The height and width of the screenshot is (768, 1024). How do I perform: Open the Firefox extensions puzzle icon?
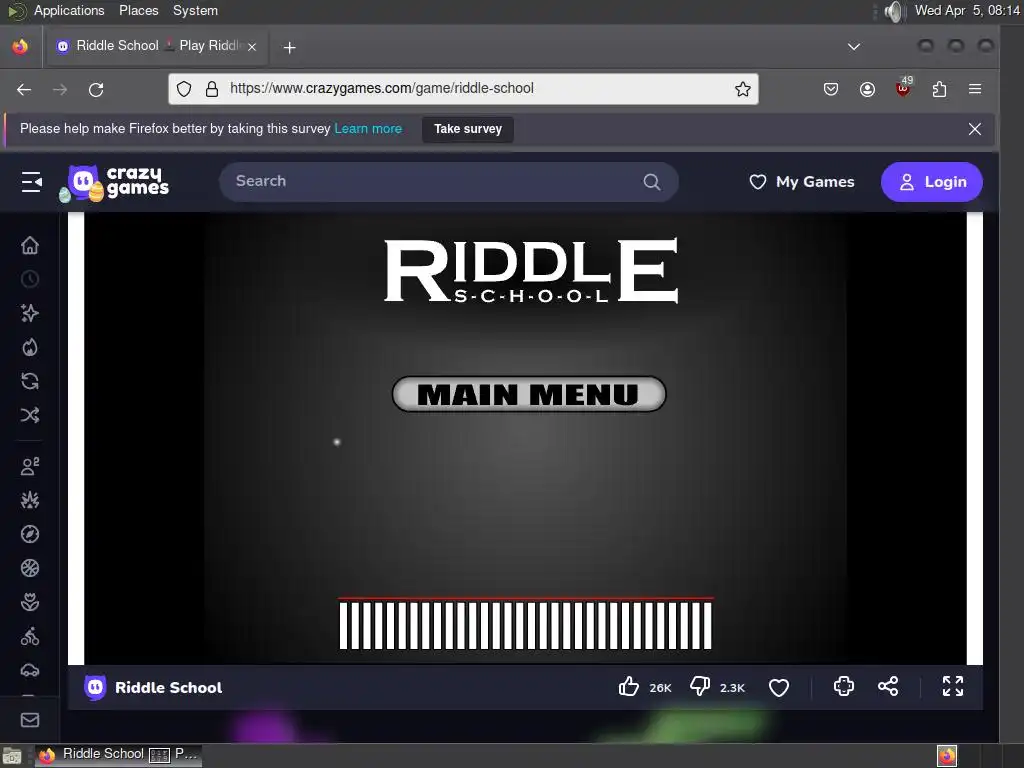point(939,89)
